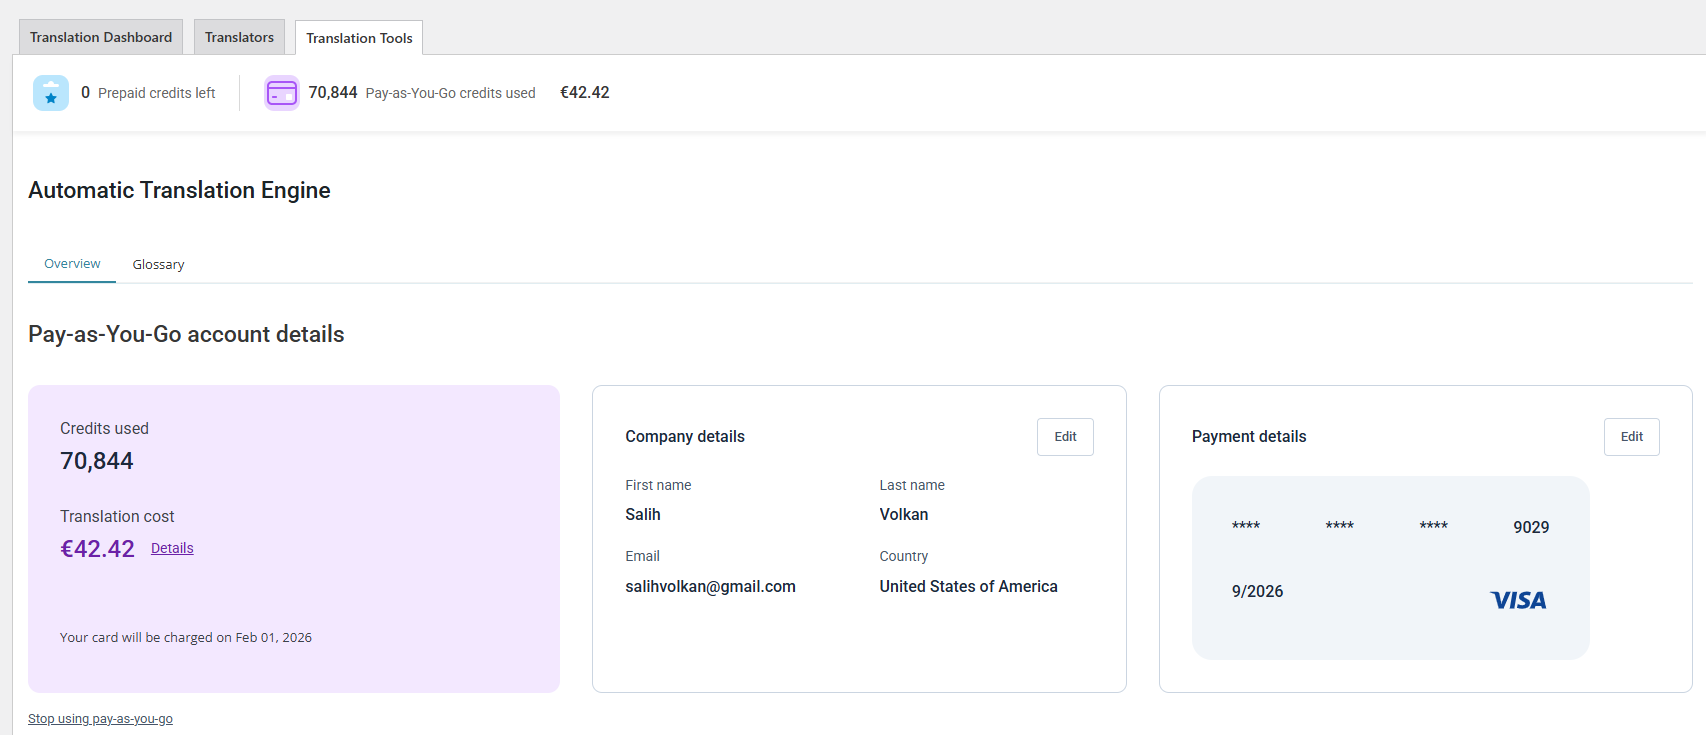Image resolution: width=1706 pixels, height=735 pixels.
Task: Select the Translation Tools tab
Action: point(359,38)
